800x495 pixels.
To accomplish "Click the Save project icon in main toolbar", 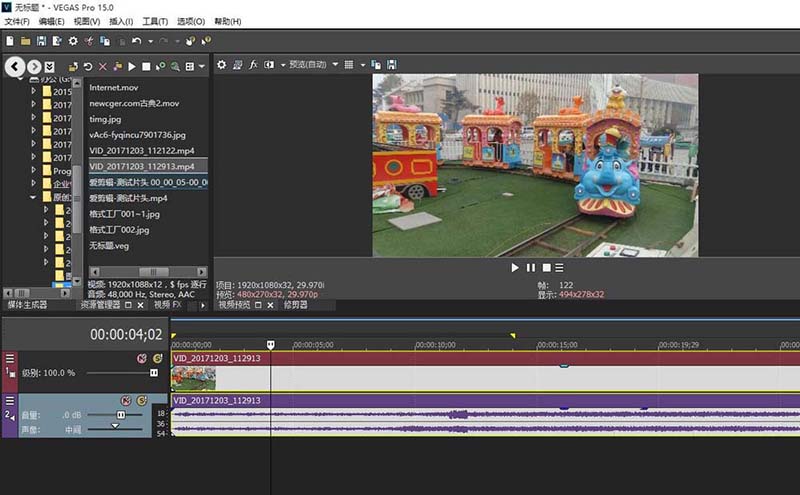I will (x=41, y=41).
